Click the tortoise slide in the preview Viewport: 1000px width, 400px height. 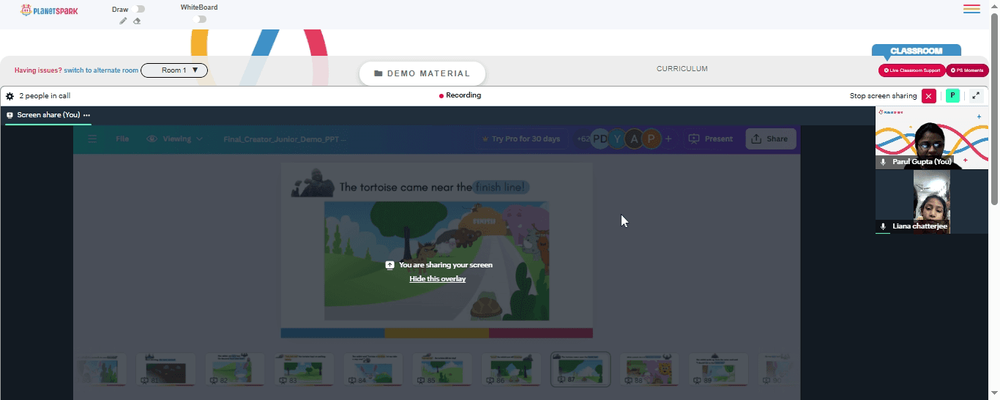437,249
